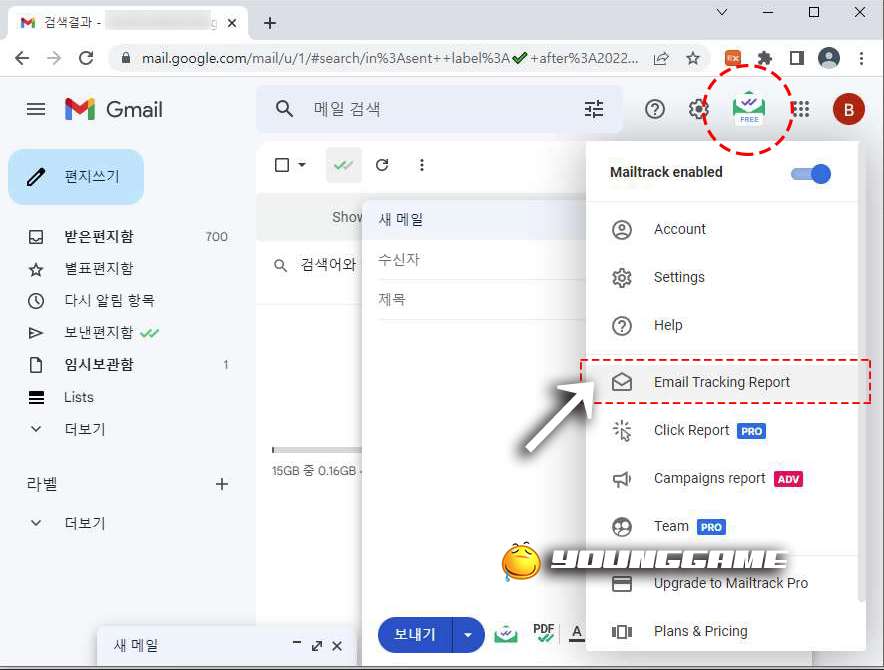Select Upgrade to Mailtrack Pro

point(722,583)
